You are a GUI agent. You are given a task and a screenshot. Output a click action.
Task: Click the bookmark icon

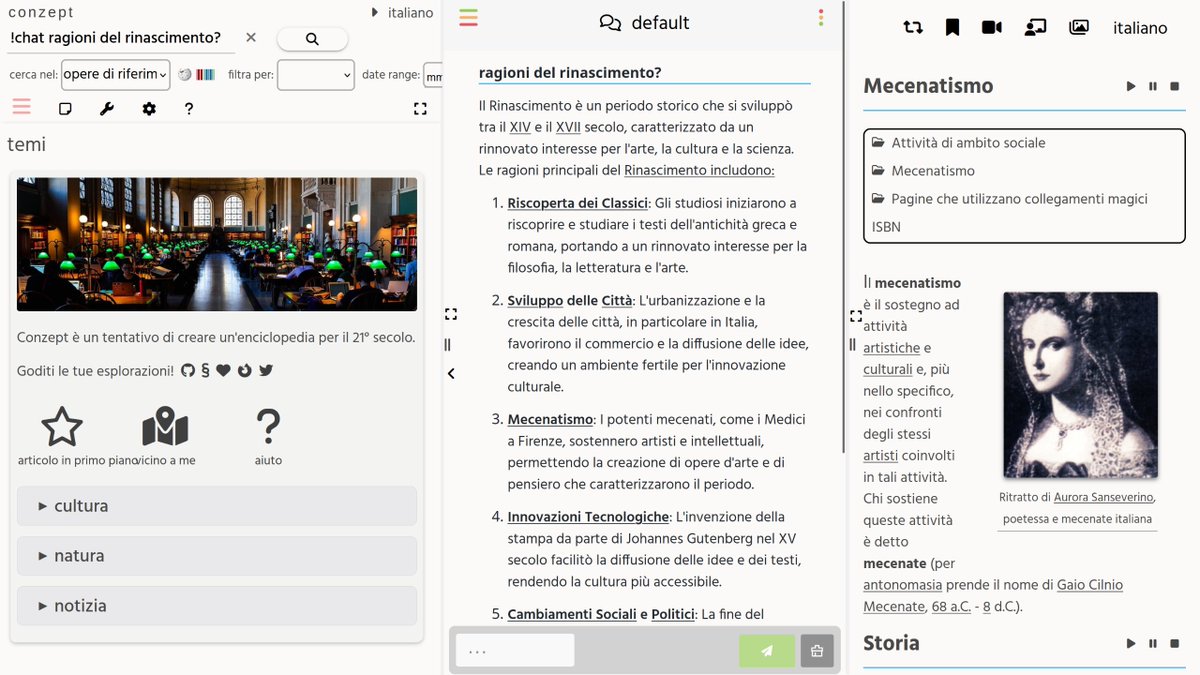(952, 28)
